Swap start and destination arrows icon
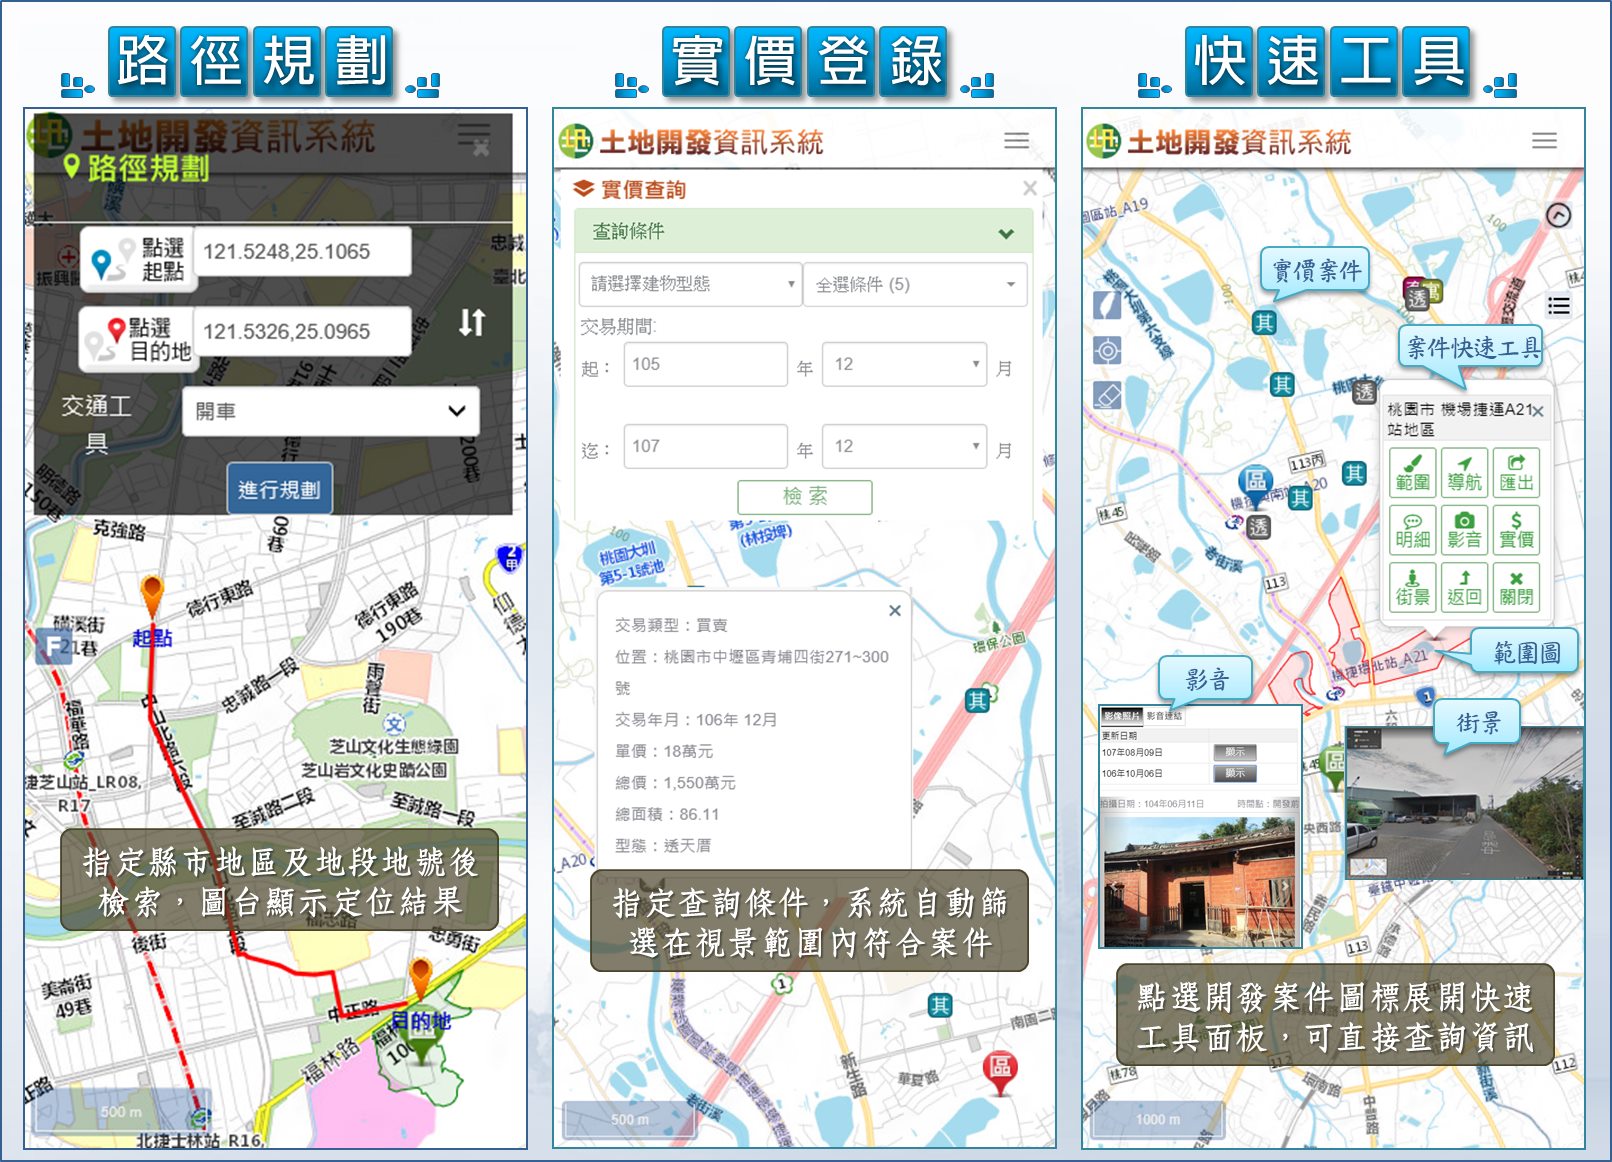The image size is (1612, 1162). [472, 322]
